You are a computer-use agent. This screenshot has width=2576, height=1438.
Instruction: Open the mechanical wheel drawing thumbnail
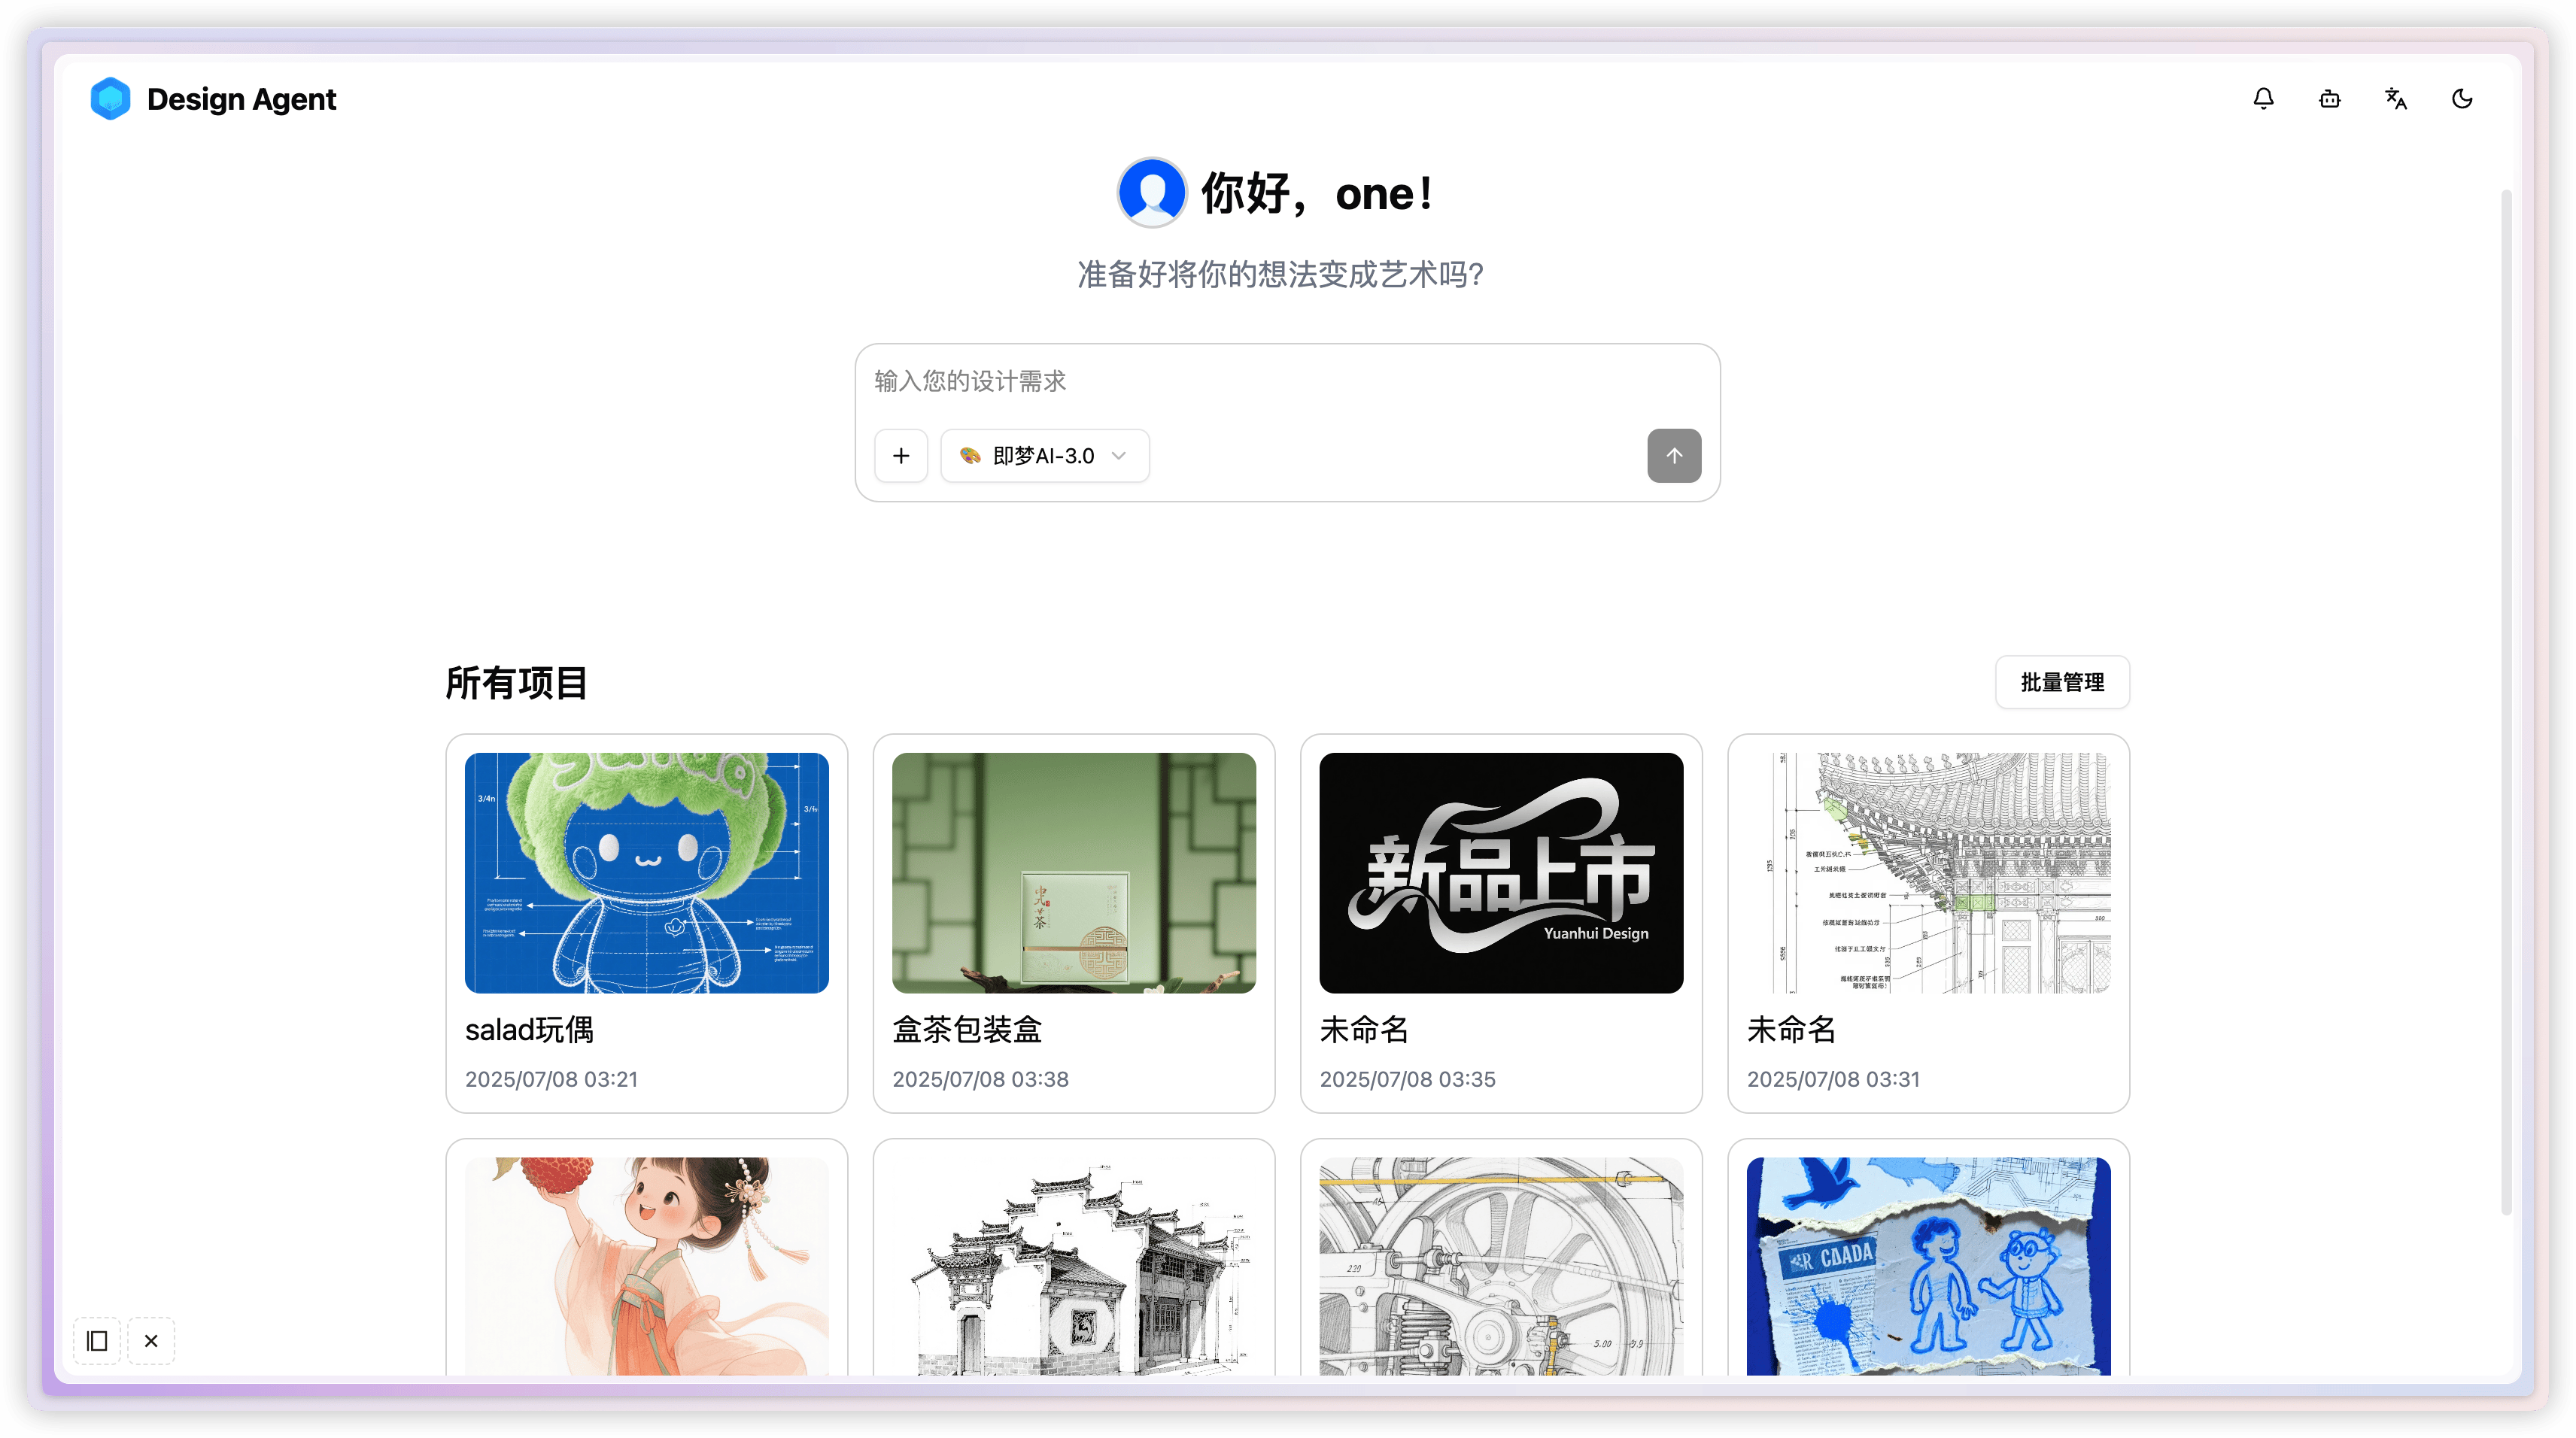1501,1266
